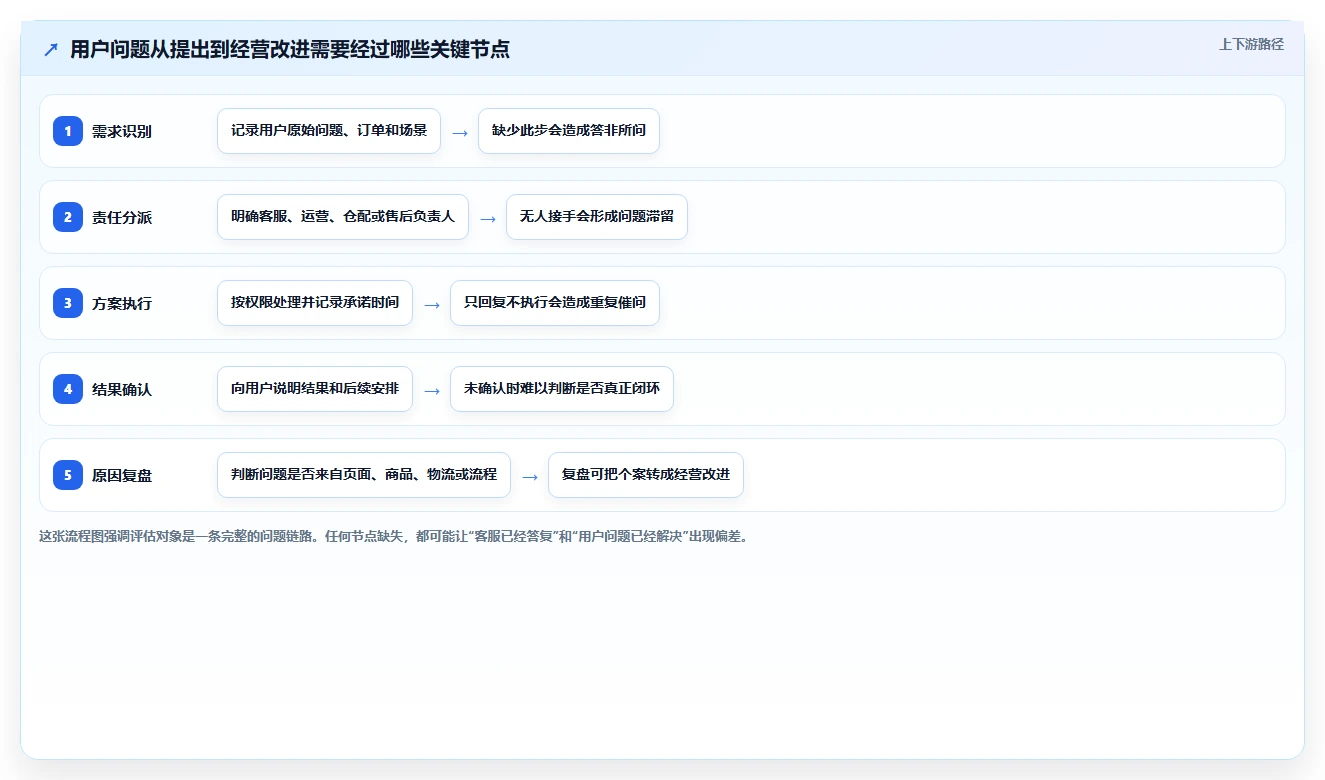Select the 向用户说明结果和后续安排 box
The height and width of the screenshot is (780, 1325).
[315, 389]
